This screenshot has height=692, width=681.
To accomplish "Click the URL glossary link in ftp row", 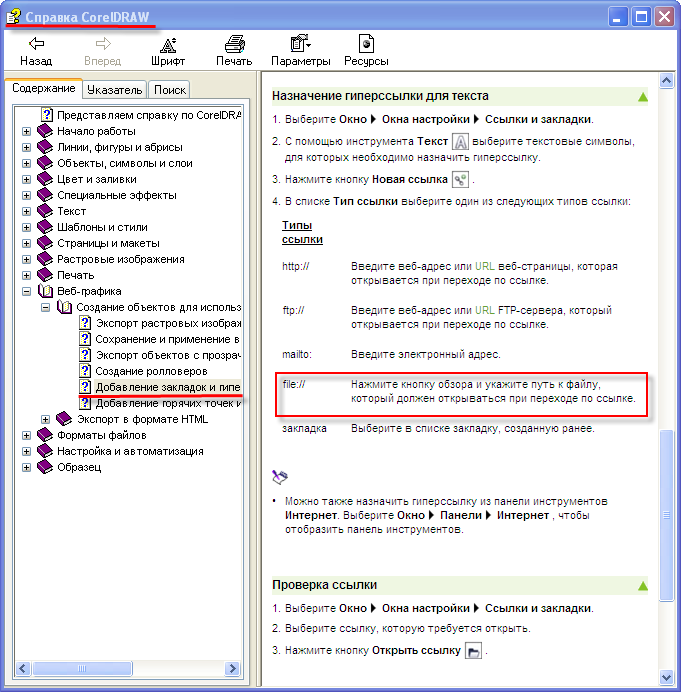I will pos(485,310).
